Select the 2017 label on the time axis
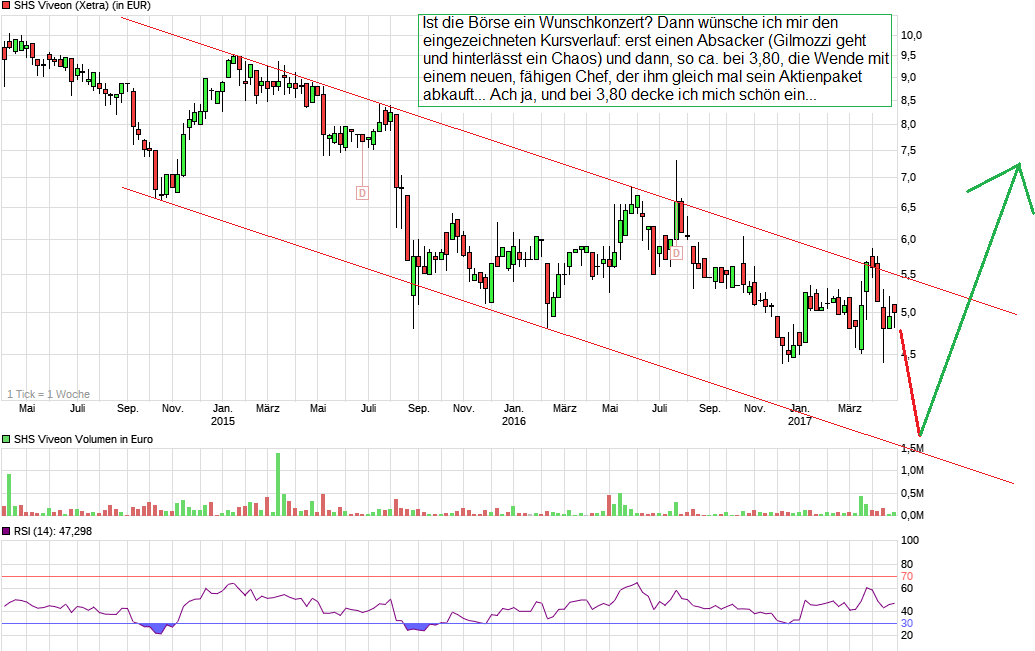Image resolution: width=1035 pixels, height=651 pixels. click(x=798, y=421)
